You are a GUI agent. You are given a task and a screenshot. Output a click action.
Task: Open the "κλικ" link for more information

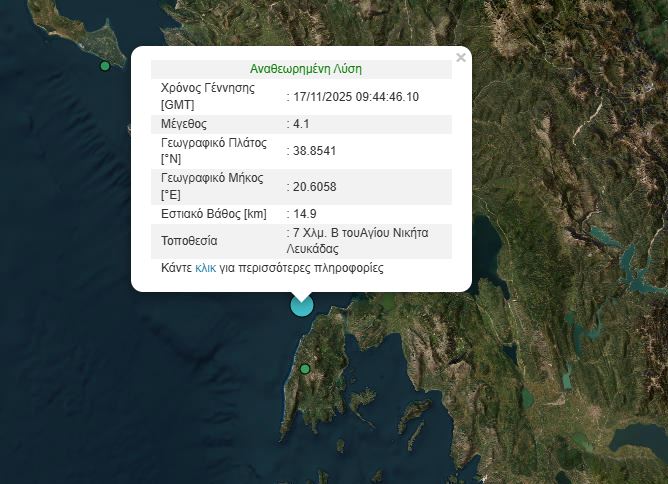click(x=206, y=269)
